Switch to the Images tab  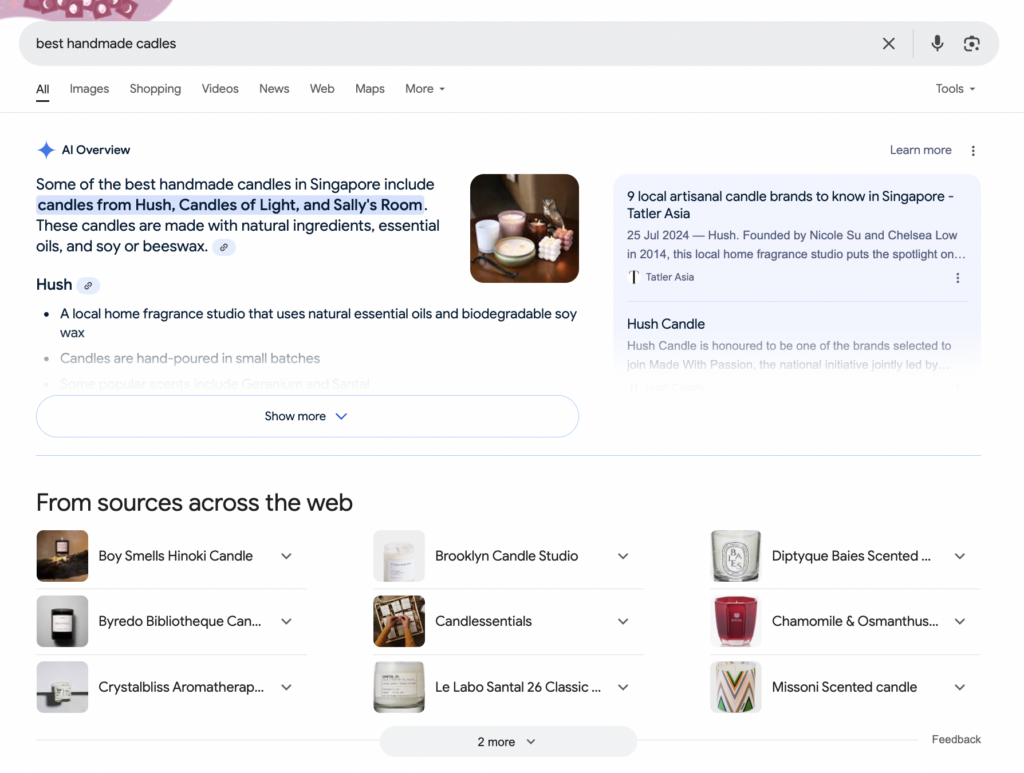pos(89,89)
